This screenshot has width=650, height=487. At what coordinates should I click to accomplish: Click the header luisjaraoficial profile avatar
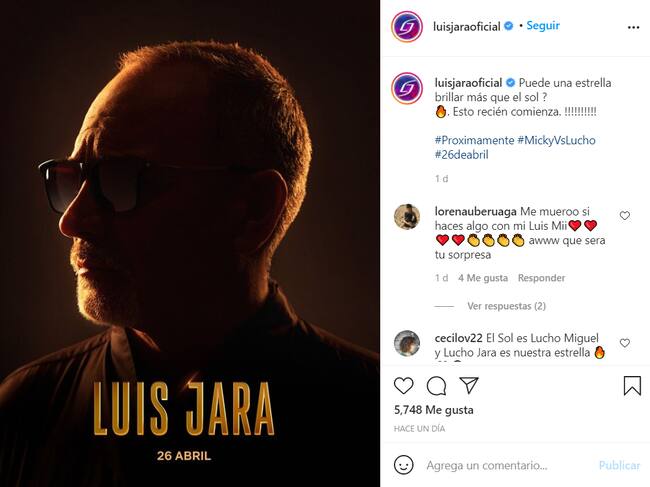[x=407, y=27]
